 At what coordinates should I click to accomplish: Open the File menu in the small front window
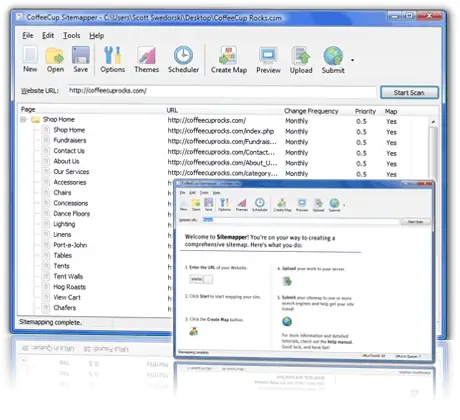click(x=182, y=193)
